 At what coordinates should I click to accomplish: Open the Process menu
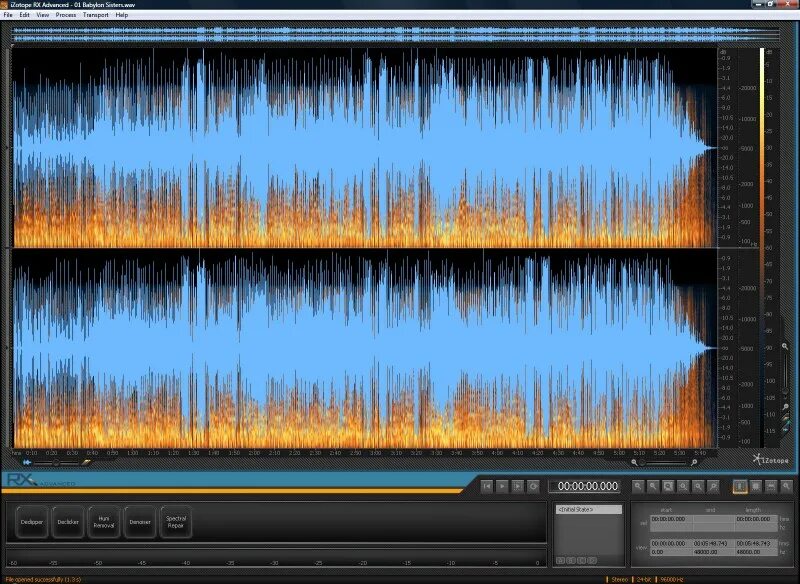pyautogui.click(x=66, y=15)
